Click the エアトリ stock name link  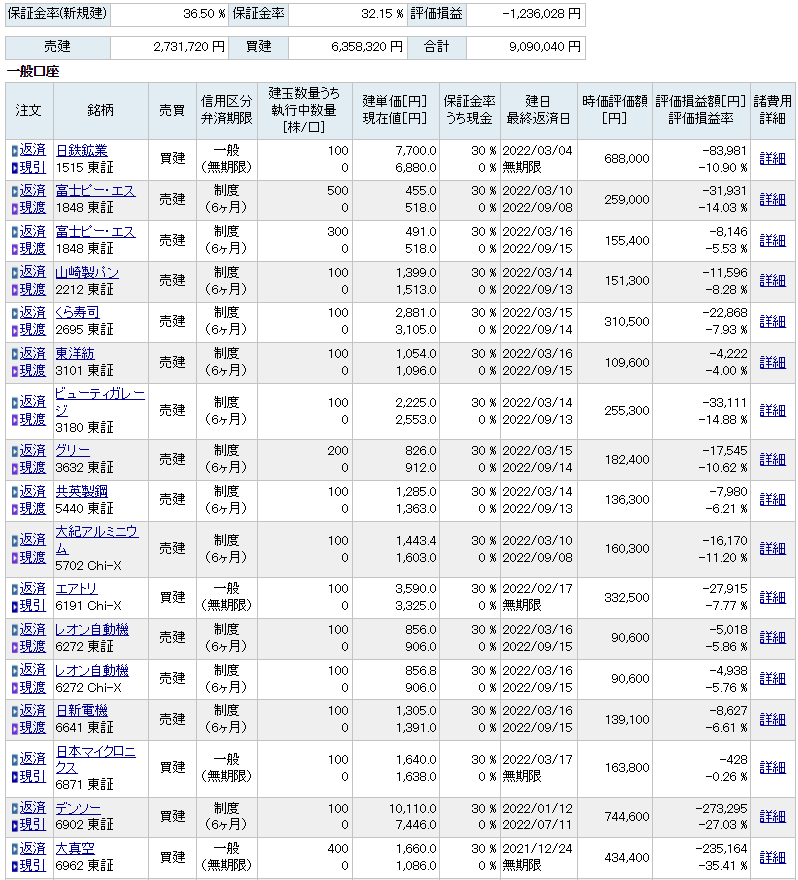coord(78,589)
